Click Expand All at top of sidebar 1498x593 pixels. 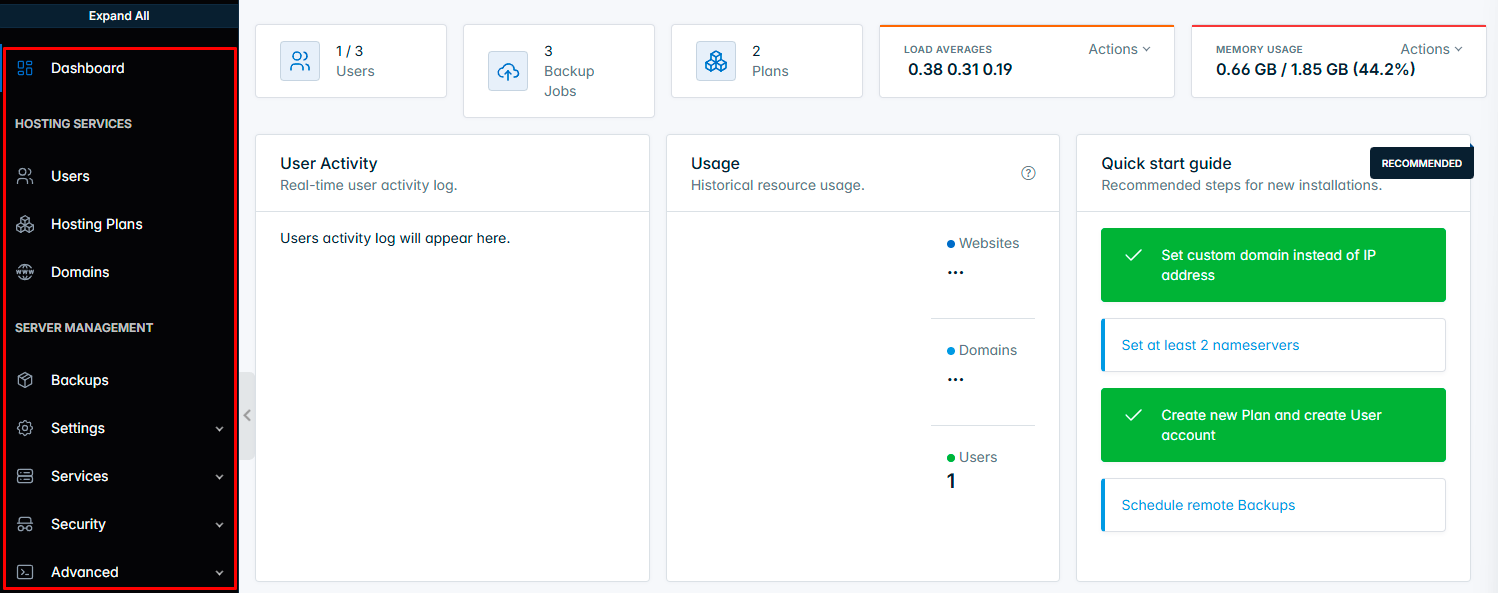(119, 16)
